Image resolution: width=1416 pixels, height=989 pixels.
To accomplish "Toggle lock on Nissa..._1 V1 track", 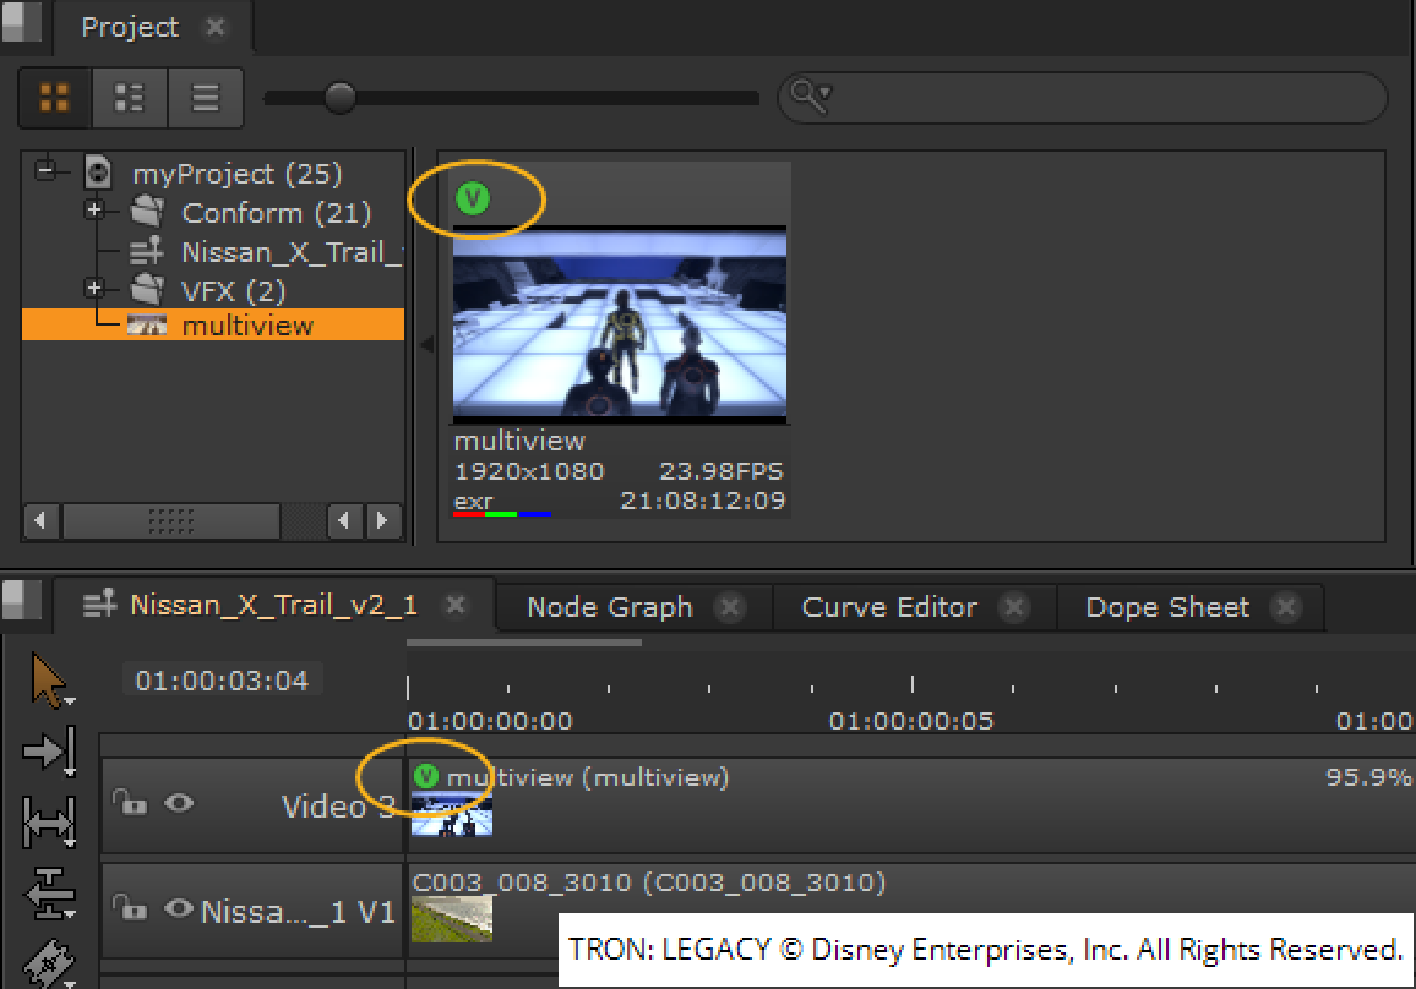I will tap(129, 908).
